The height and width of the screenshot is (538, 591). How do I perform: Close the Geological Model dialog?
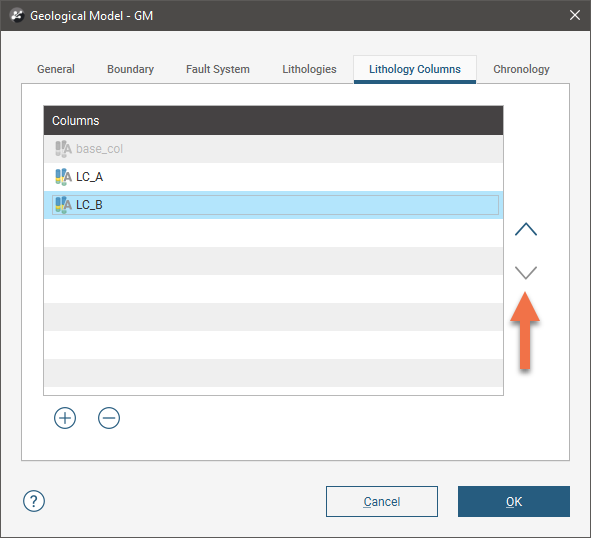tap(575, 15)
